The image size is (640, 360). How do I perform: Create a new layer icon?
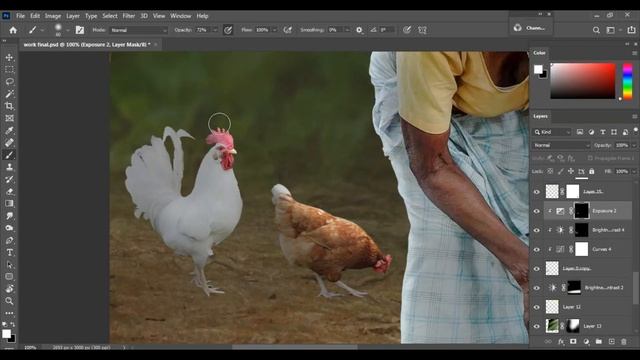611,341
